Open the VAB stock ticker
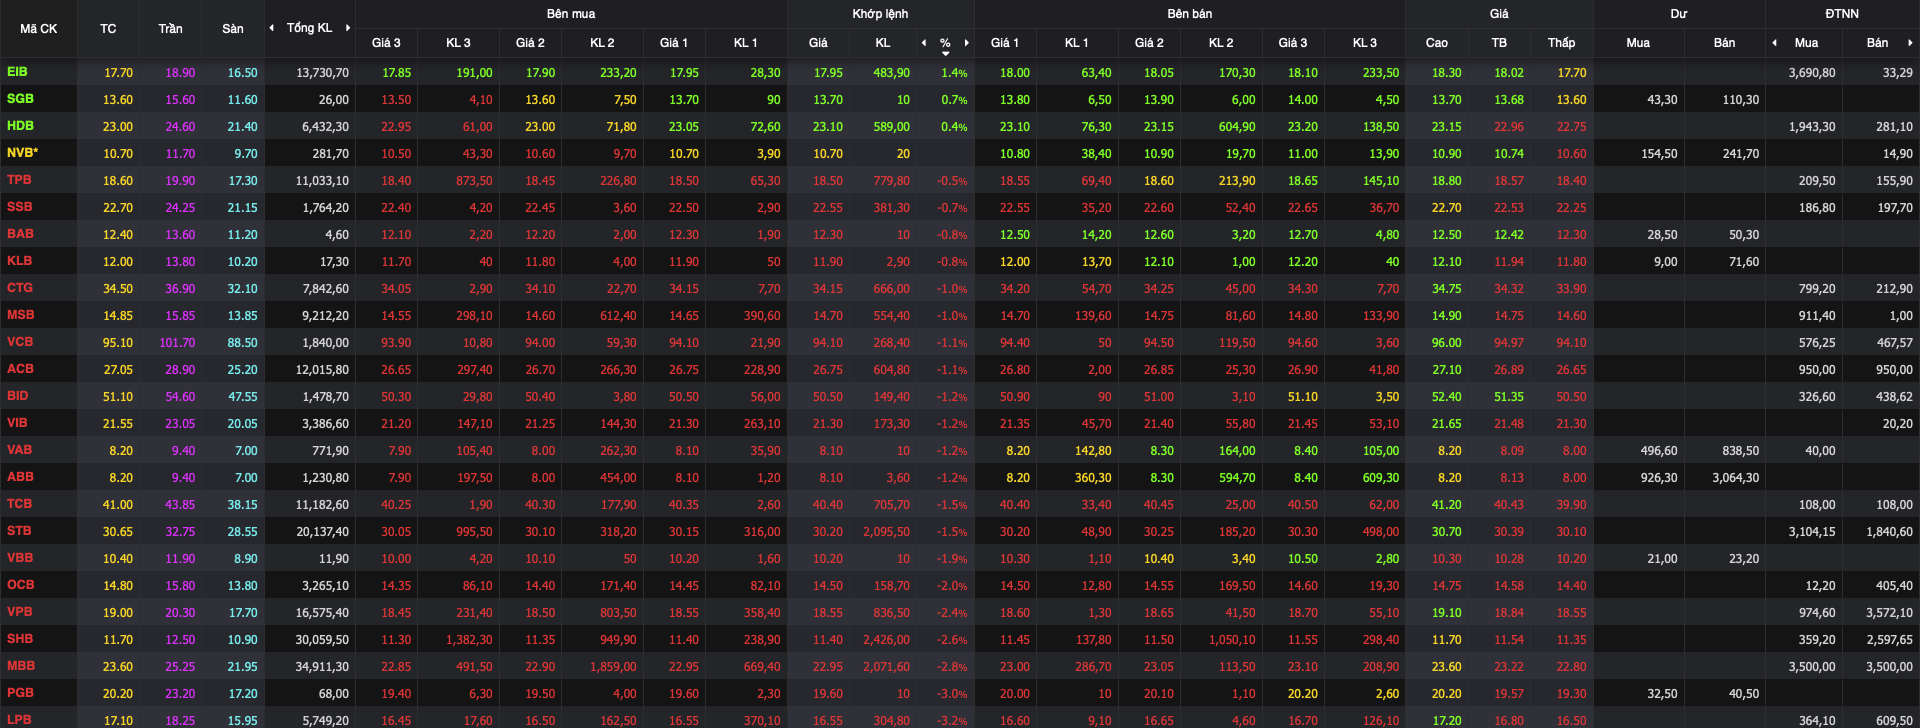The image size is (1920, 728). click(19, 450)
